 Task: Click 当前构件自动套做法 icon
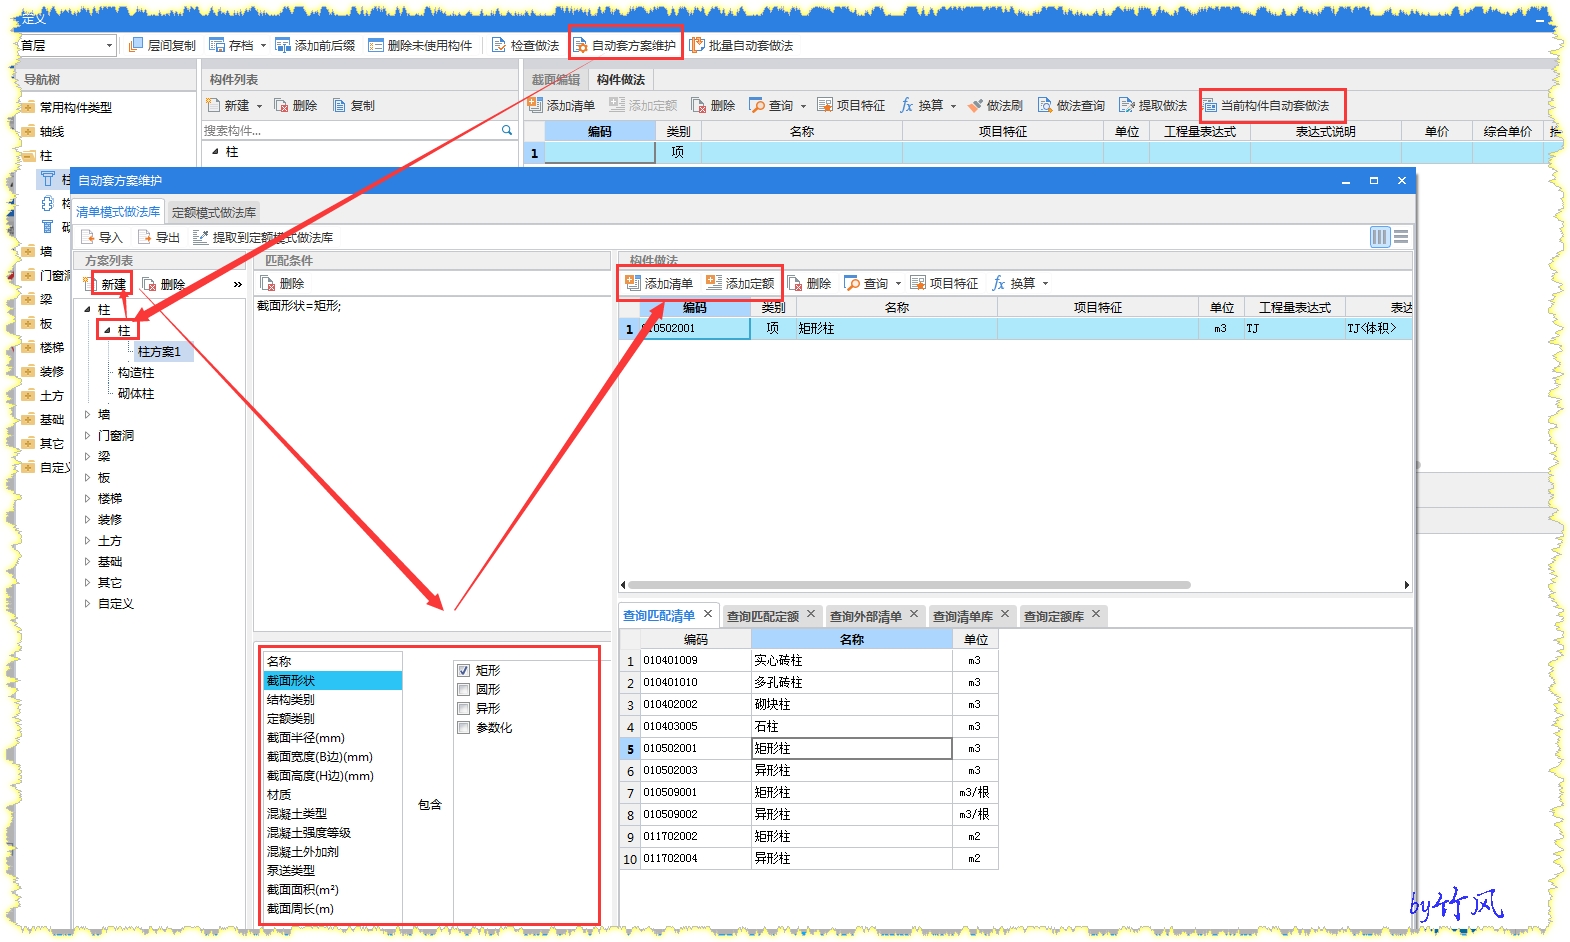[x=1209, y=105]
